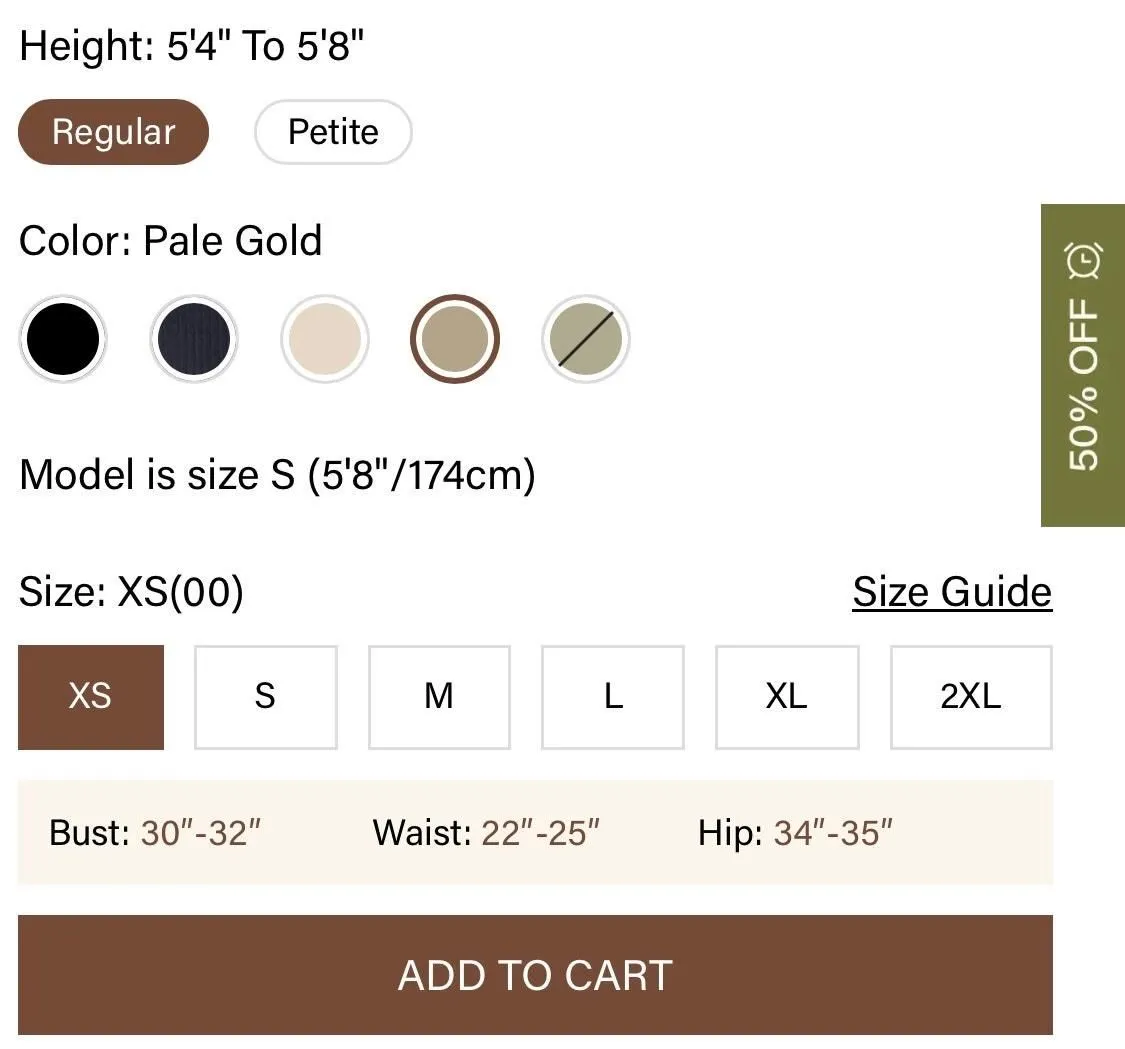
Task: Click the crossed-out sage green swatch
Action: [x=585, y=339]
